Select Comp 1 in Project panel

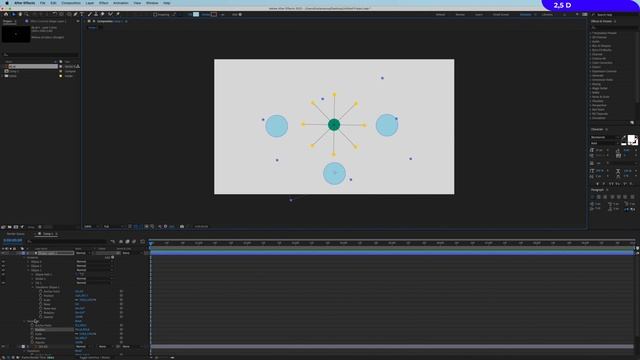(x=14, y=71)
